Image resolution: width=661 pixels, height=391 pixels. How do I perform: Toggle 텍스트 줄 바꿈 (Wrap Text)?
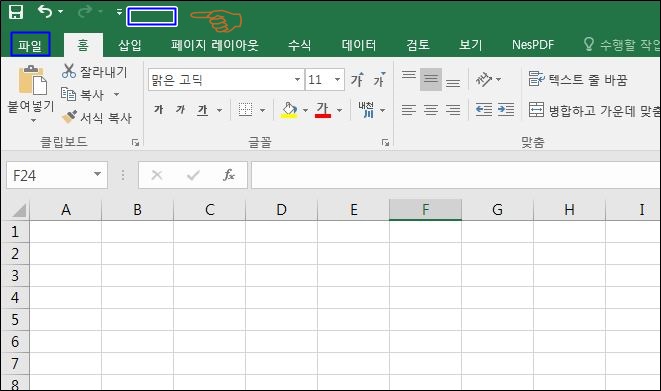(578, 79)
